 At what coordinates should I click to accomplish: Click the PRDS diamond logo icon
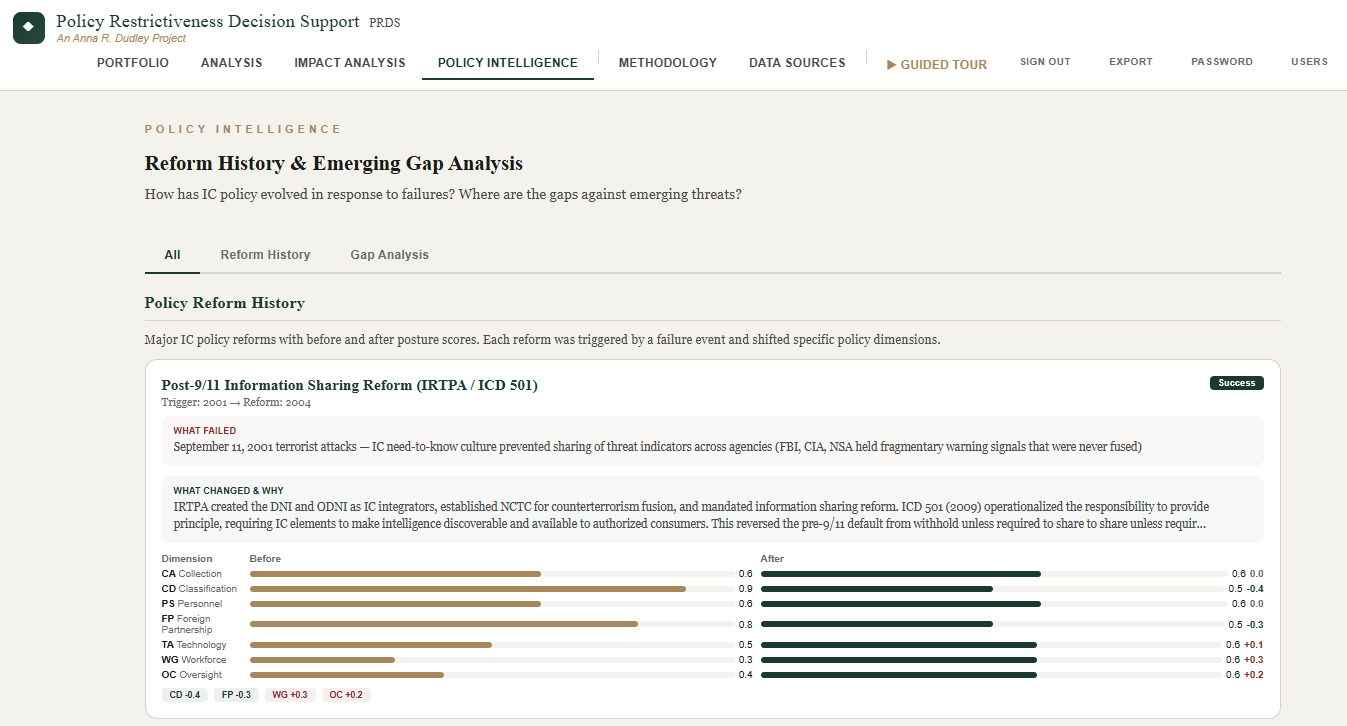pyautogui.click(x=29, y=28)
